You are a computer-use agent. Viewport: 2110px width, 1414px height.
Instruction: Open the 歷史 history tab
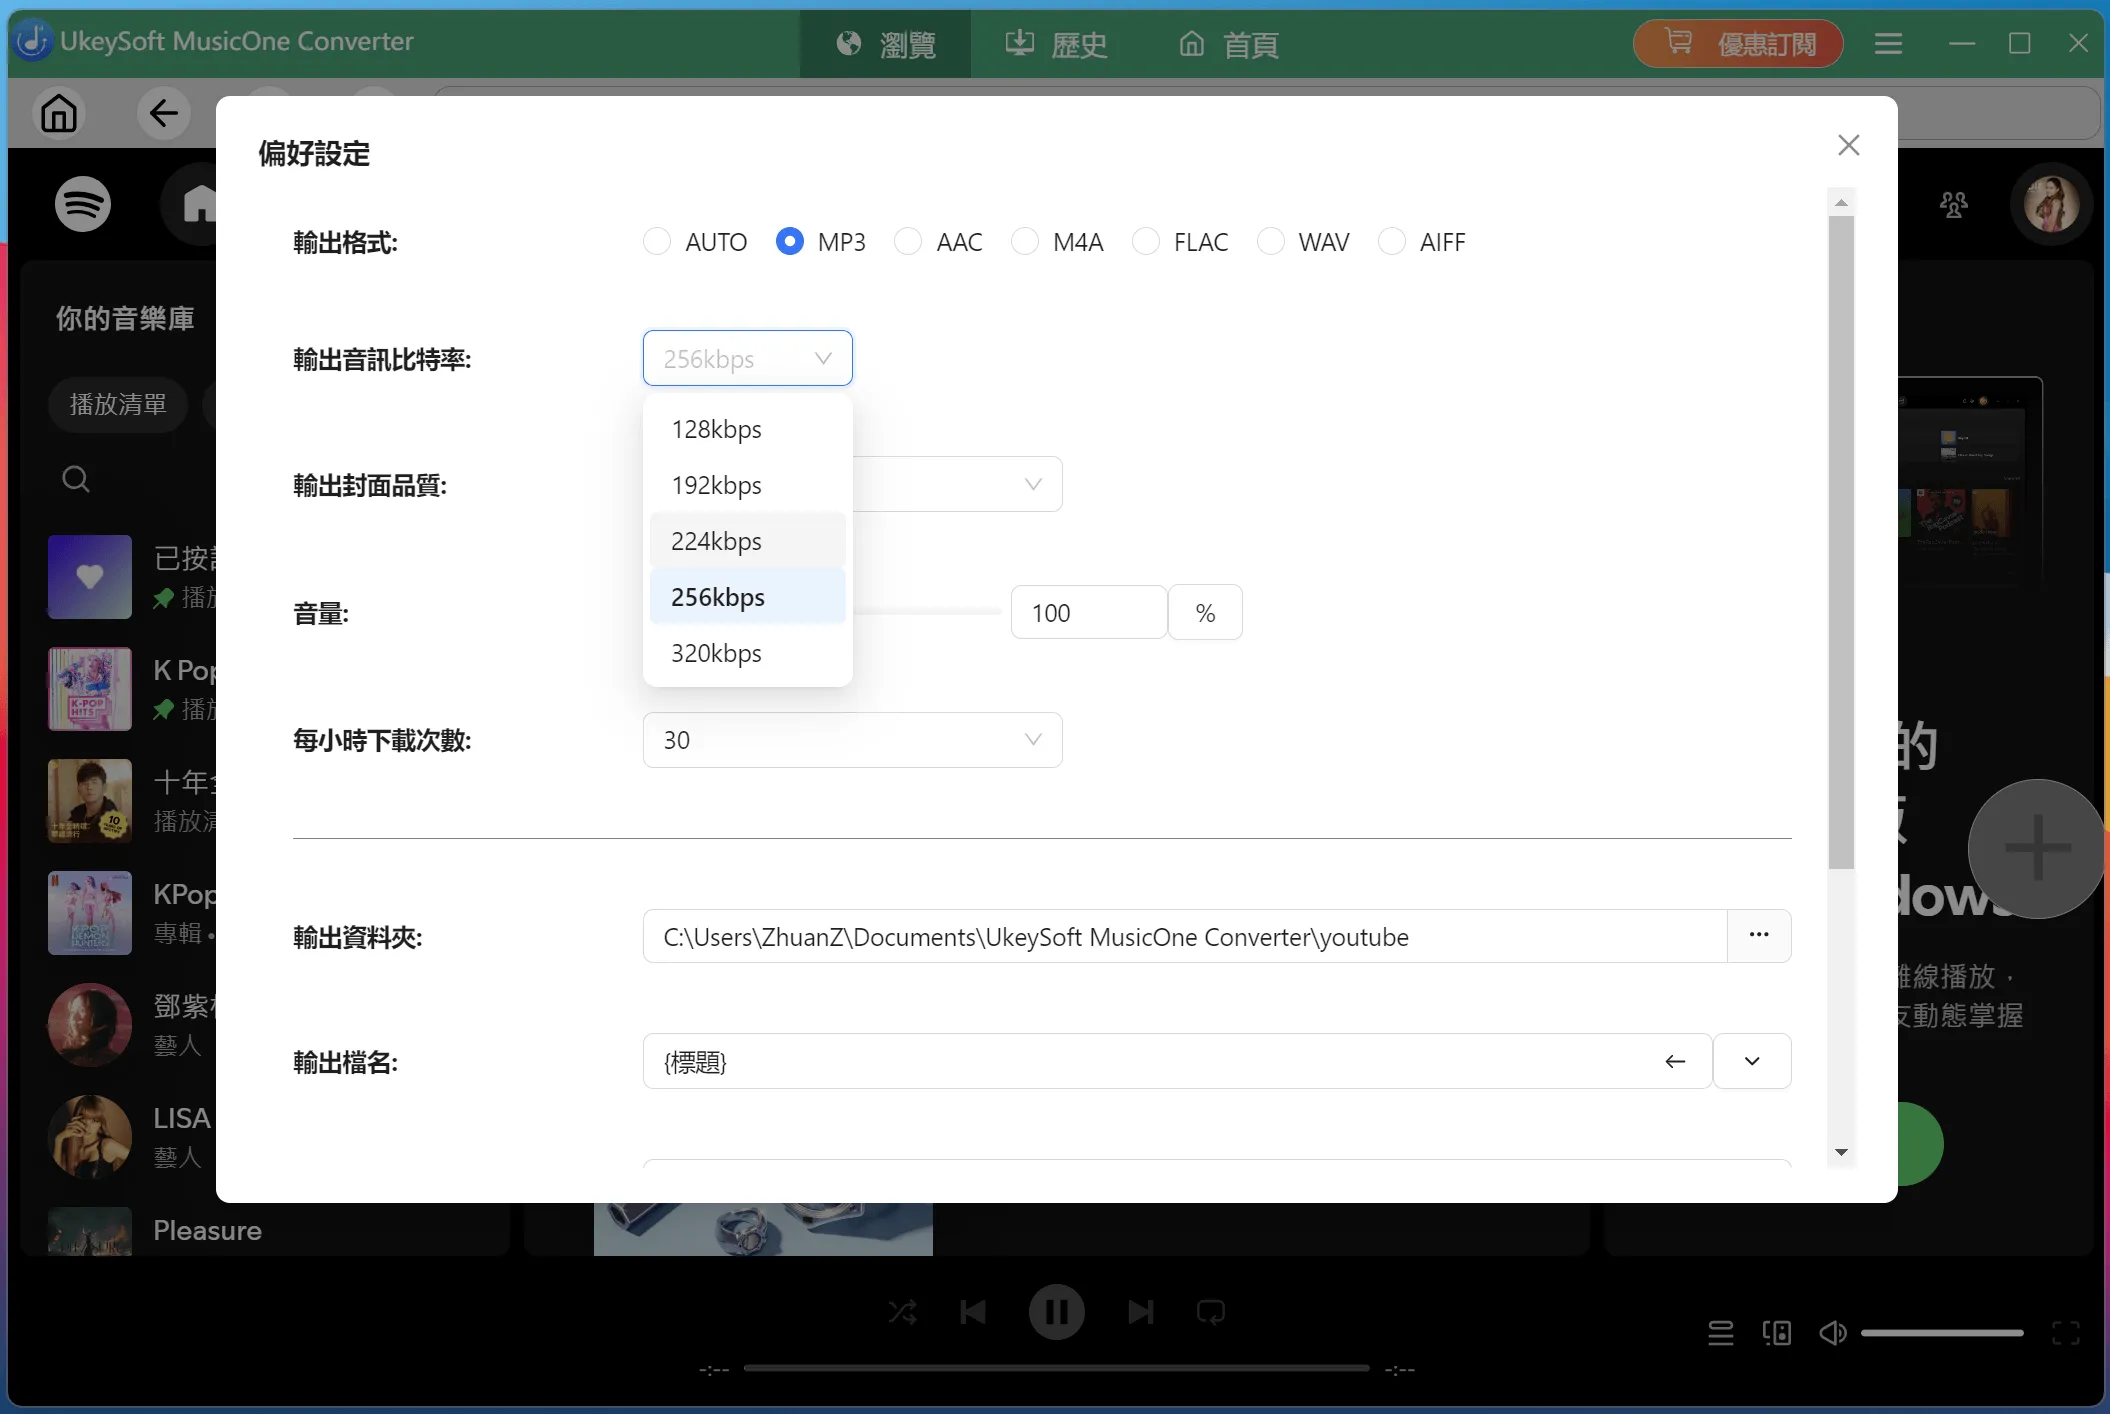point(1056,44)
